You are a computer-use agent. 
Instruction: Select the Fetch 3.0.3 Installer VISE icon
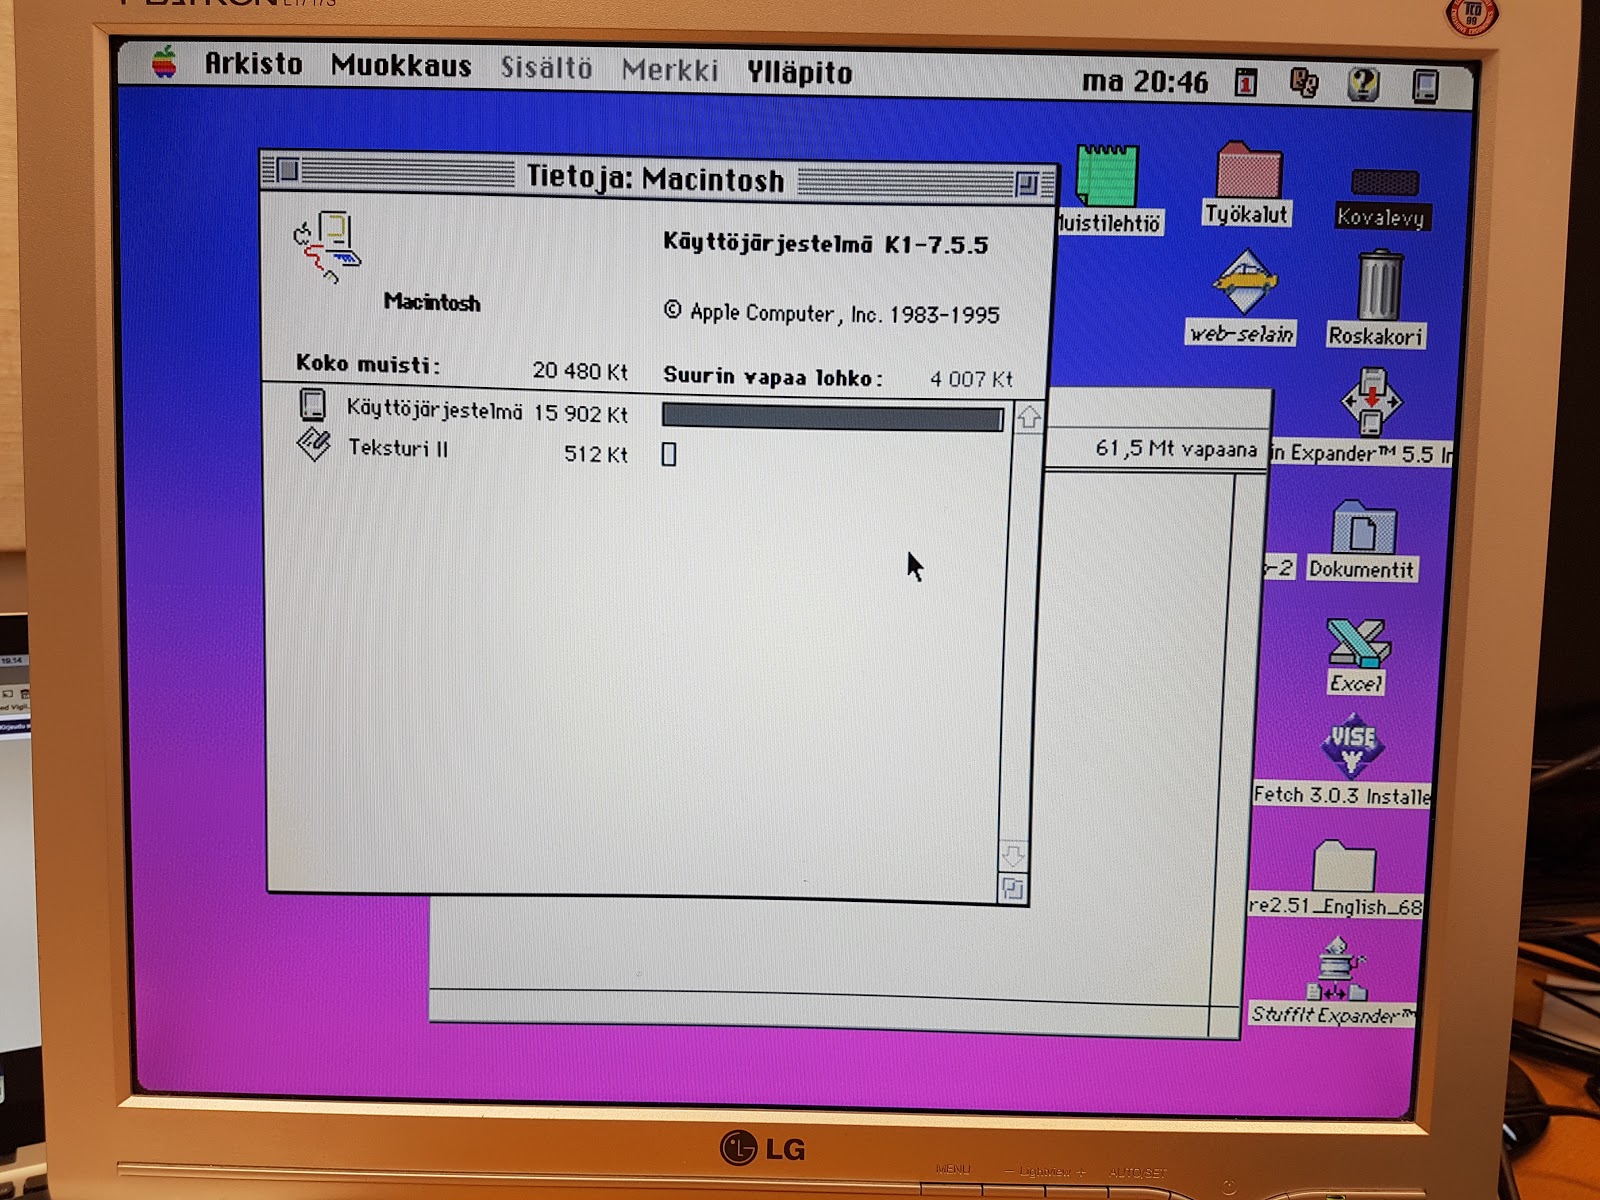coord(1352,746)
